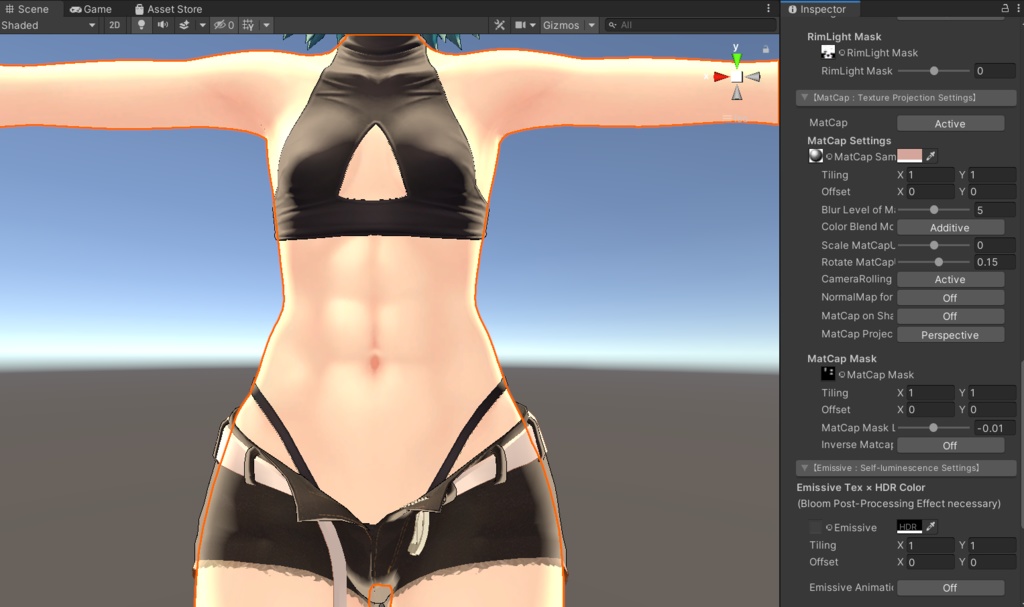Open the Asset Store tab
Viewport: 1024px width, 607px height.
pos(166,8)
